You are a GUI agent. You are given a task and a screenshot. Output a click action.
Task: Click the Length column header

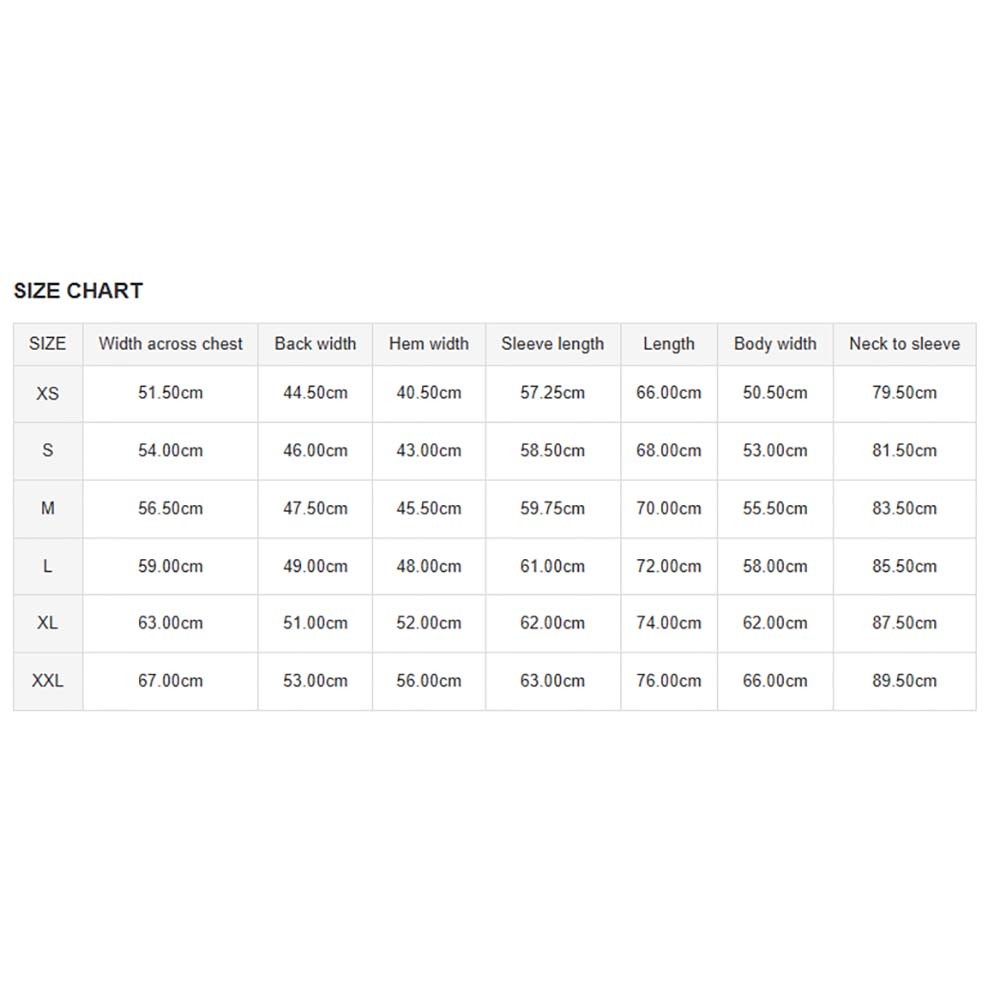[x=668, y=344]
